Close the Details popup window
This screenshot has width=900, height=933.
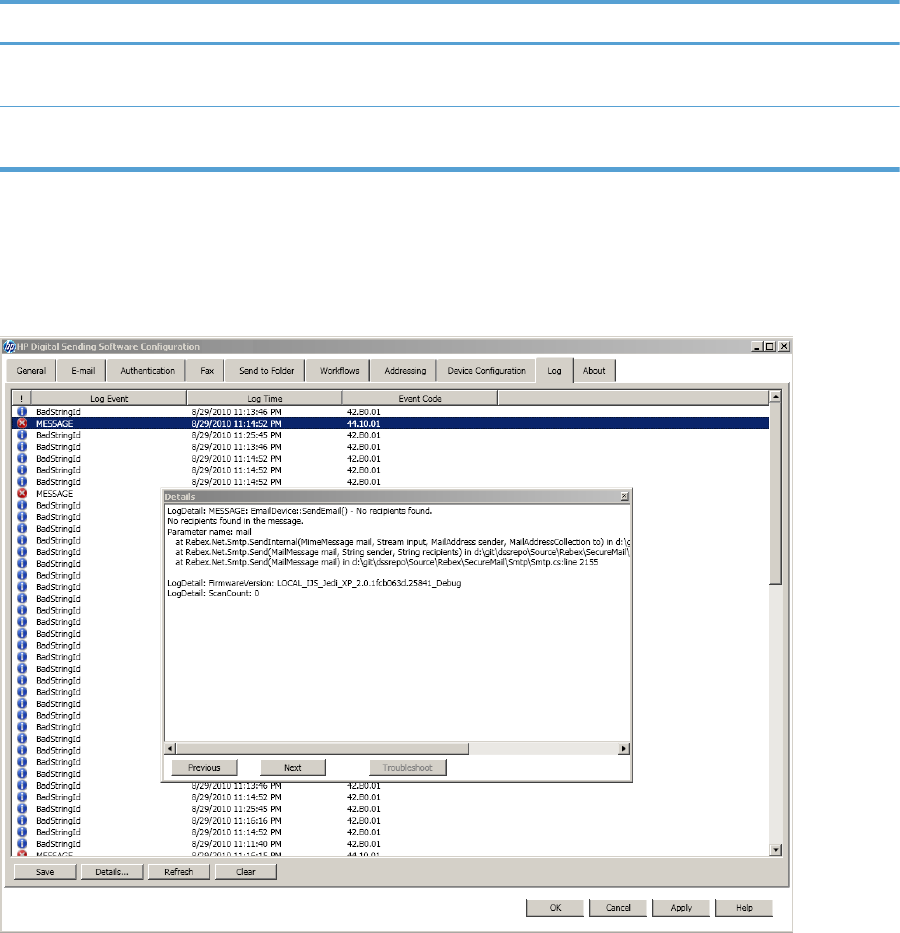624,496
